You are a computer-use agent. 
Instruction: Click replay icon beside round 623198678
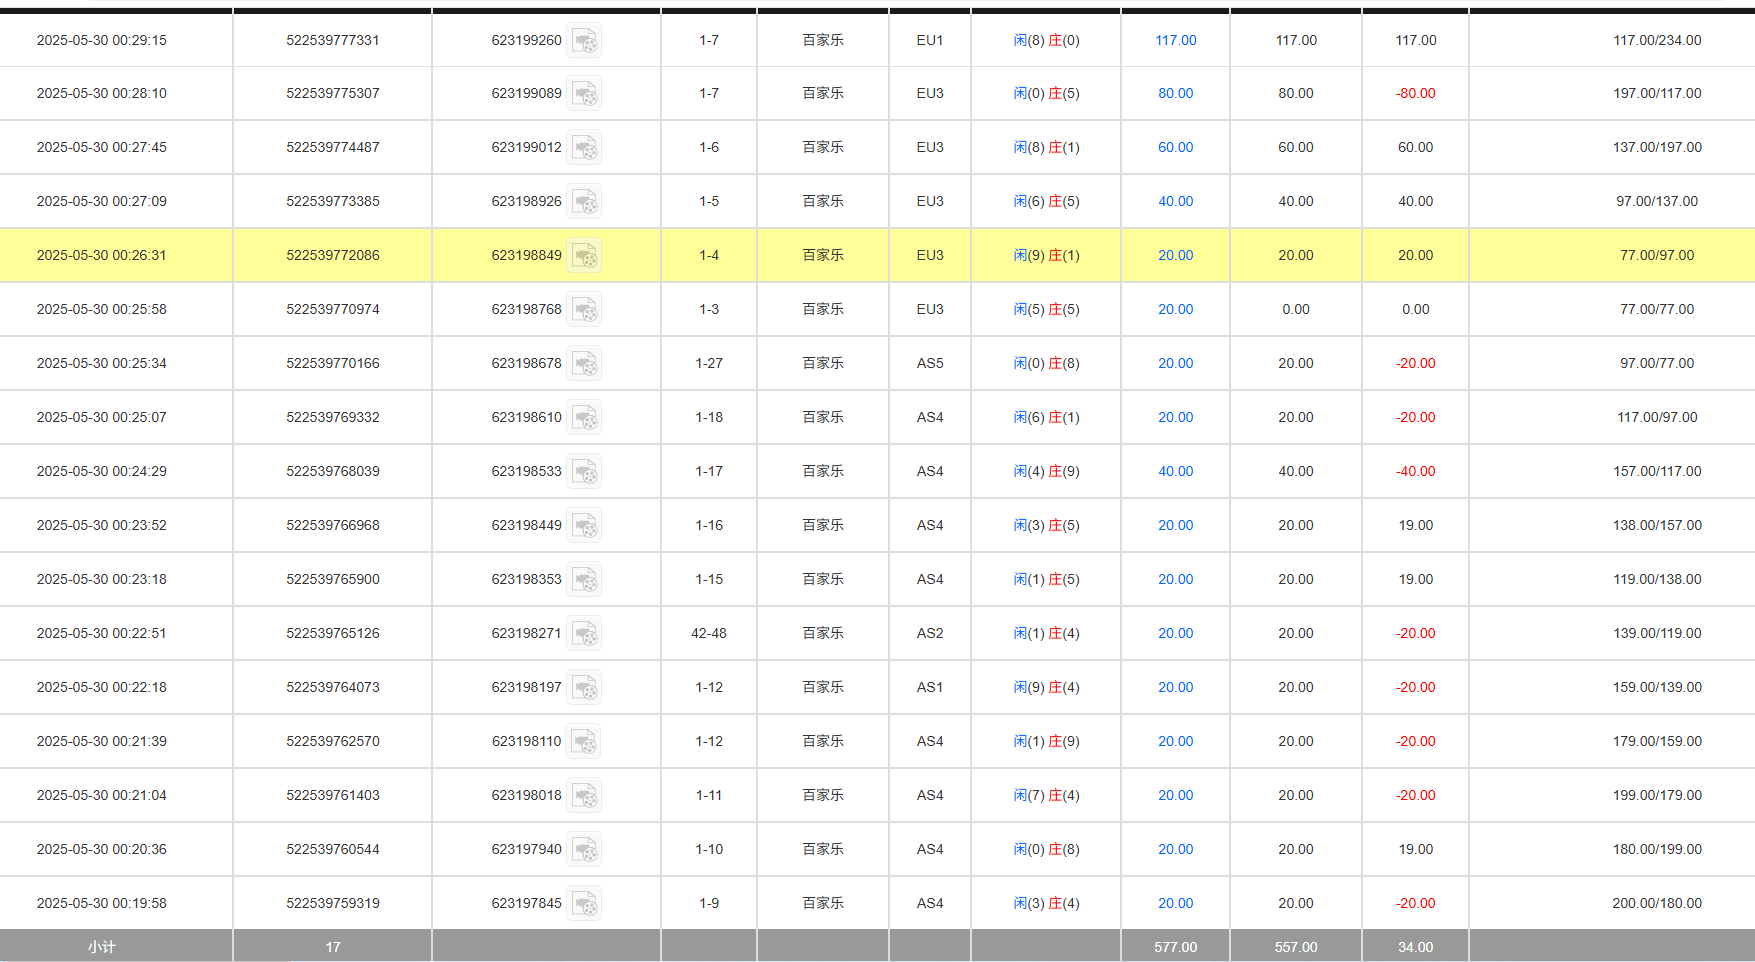click(x=584, y=364)
